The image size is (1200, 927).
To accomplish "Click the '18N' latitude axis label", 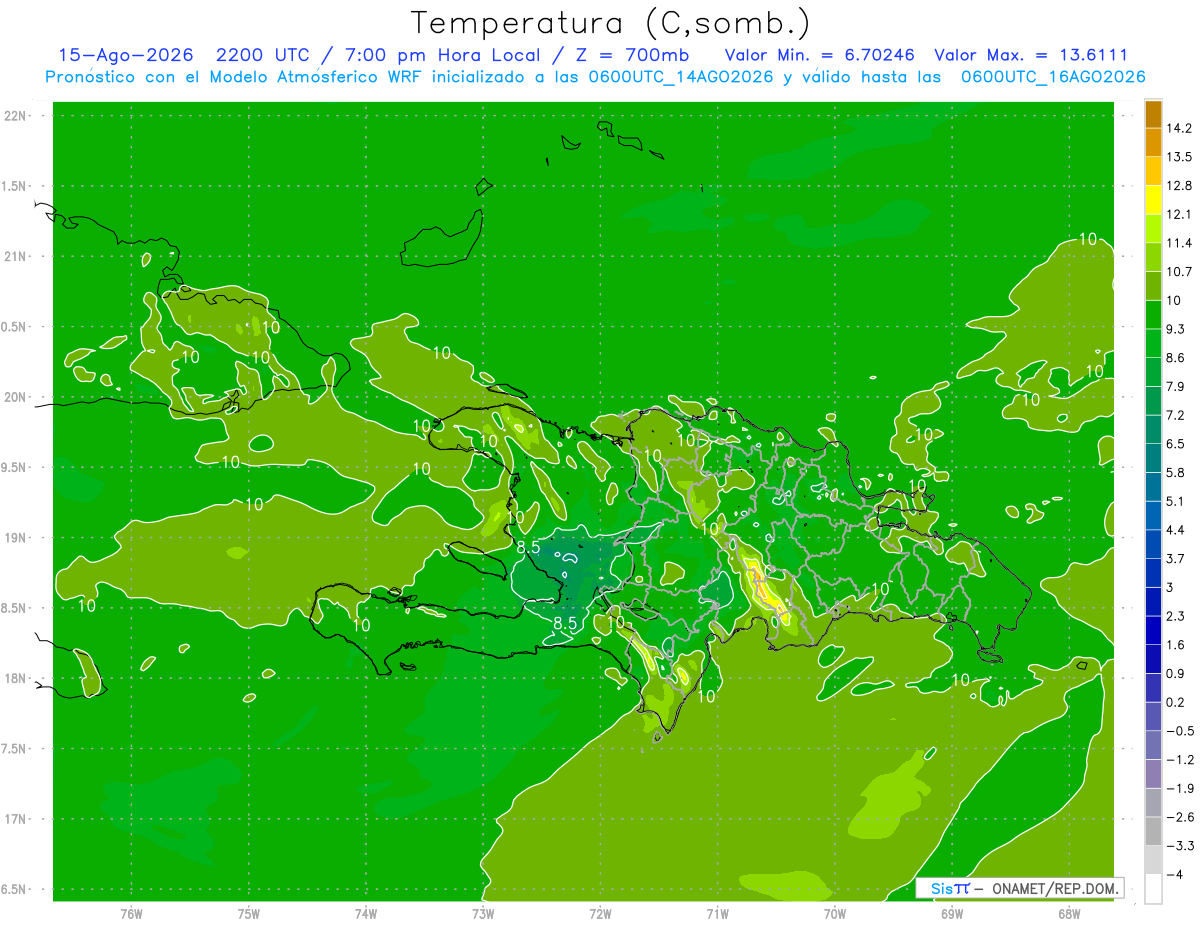I will (x=17, y=679).
